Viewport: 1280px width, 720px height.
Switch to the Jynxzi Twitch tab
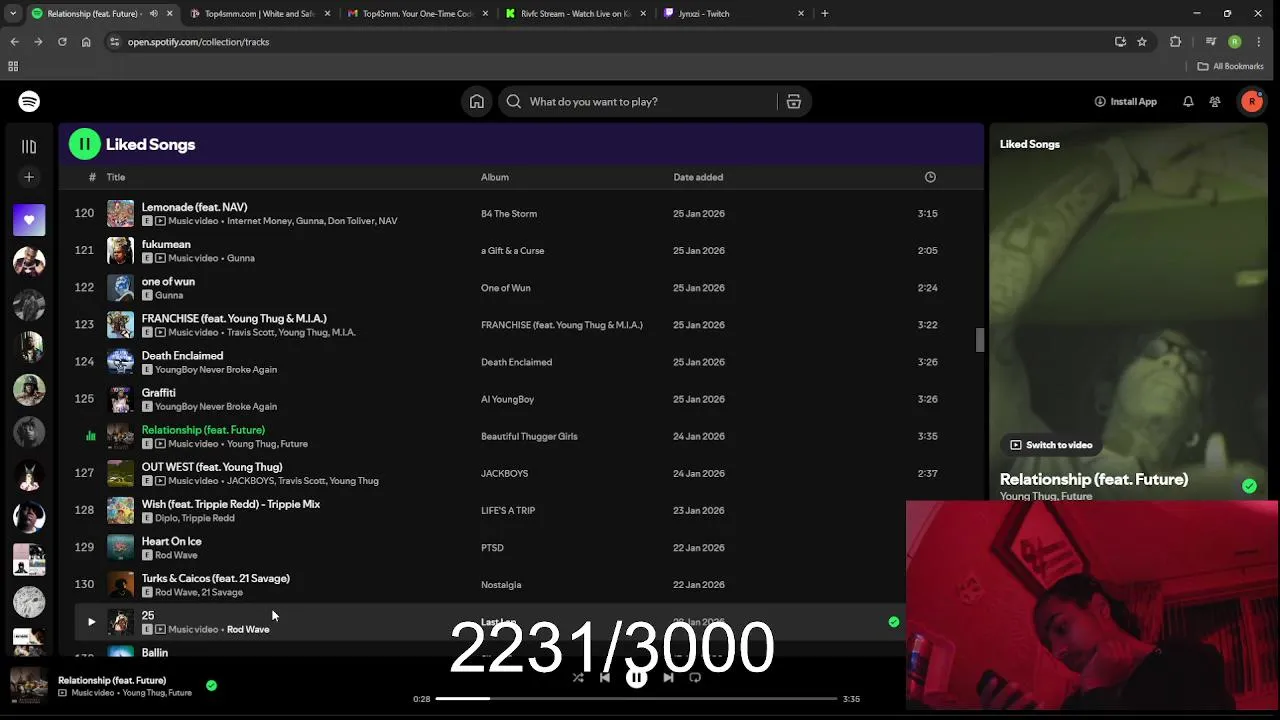pos(733,14)
